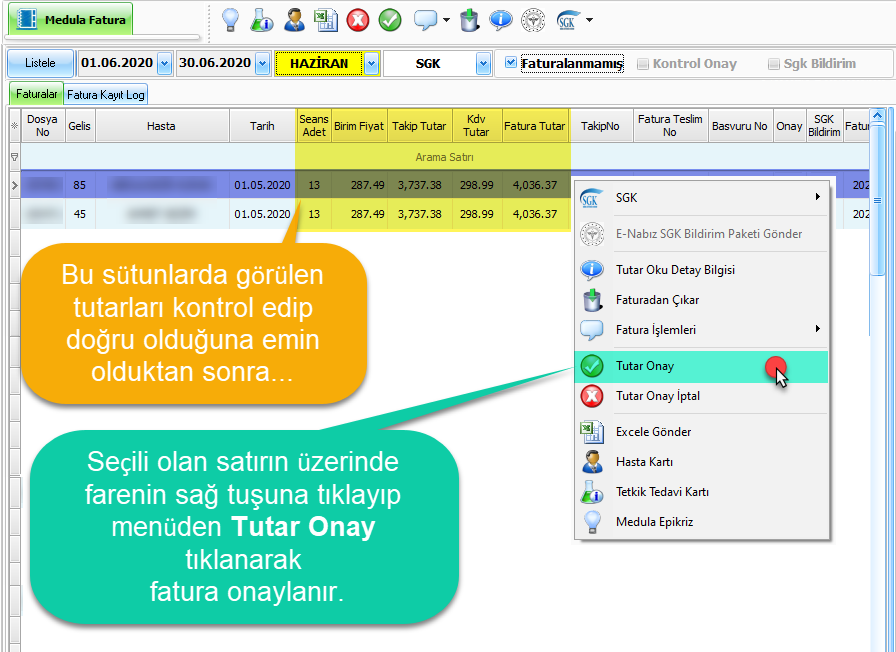The image size is (896, 652).
Task: Click the scroll-up arrow of the grid scrollbar
Action: click(x=877, y=116)
